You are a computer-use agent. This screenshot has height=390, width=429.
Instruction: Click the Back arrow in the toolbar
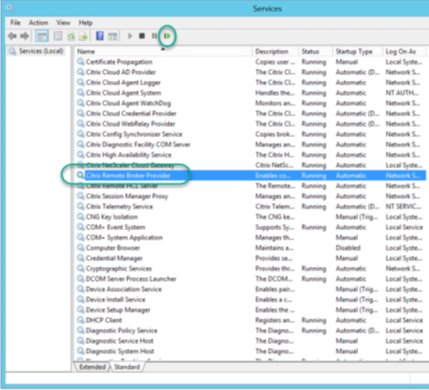12,36
